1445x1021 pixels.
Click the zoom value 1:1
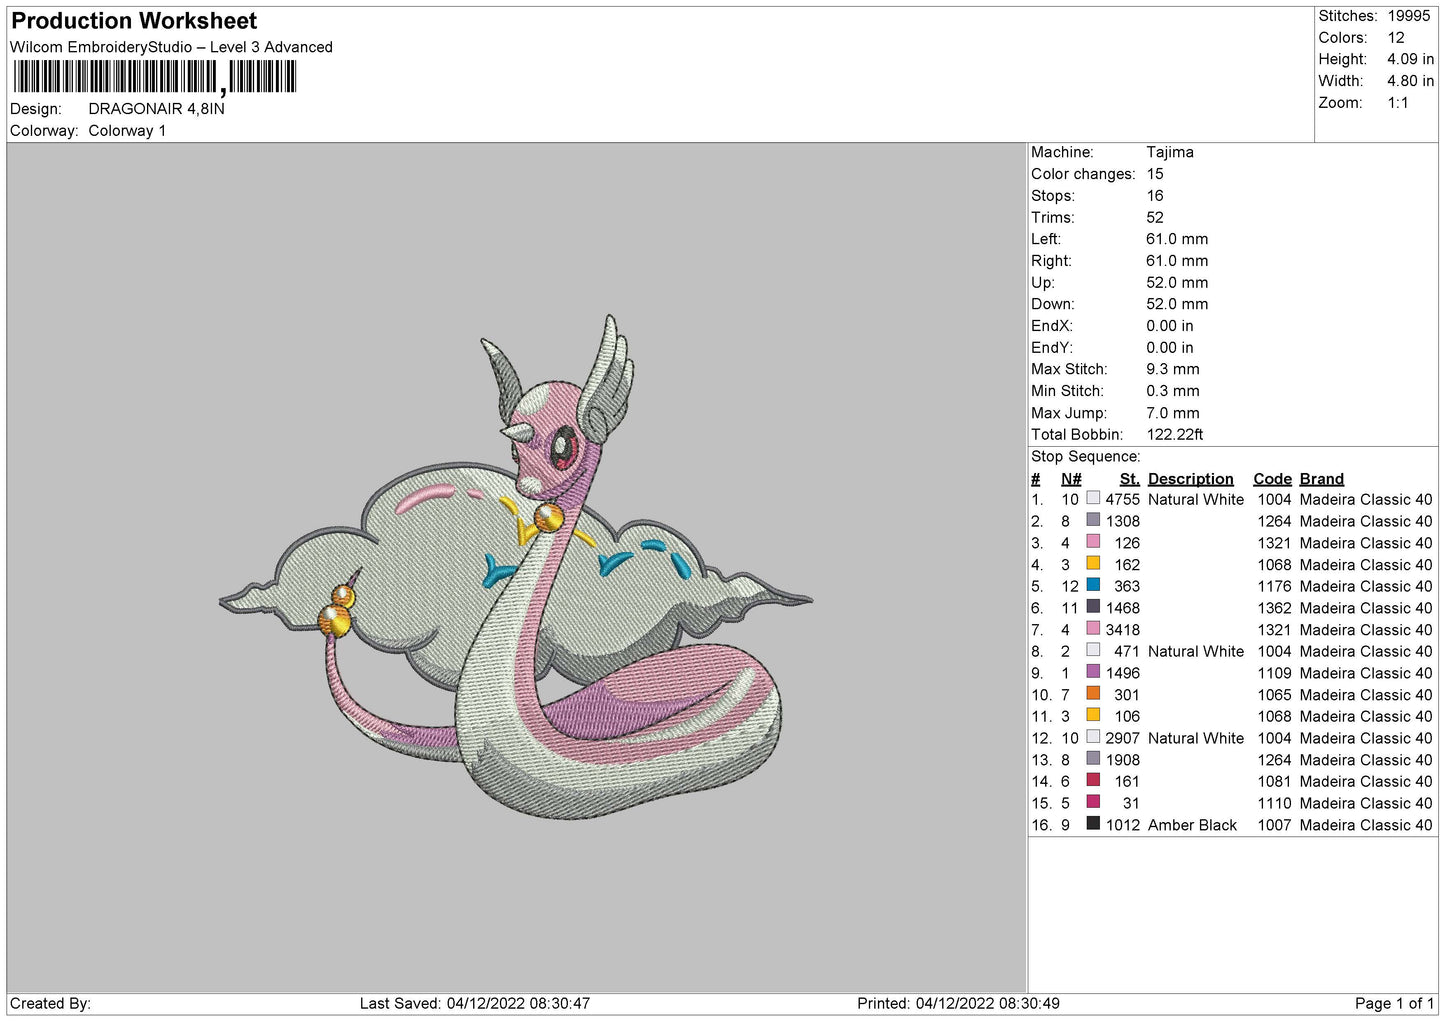click(x=1397, y=103)
